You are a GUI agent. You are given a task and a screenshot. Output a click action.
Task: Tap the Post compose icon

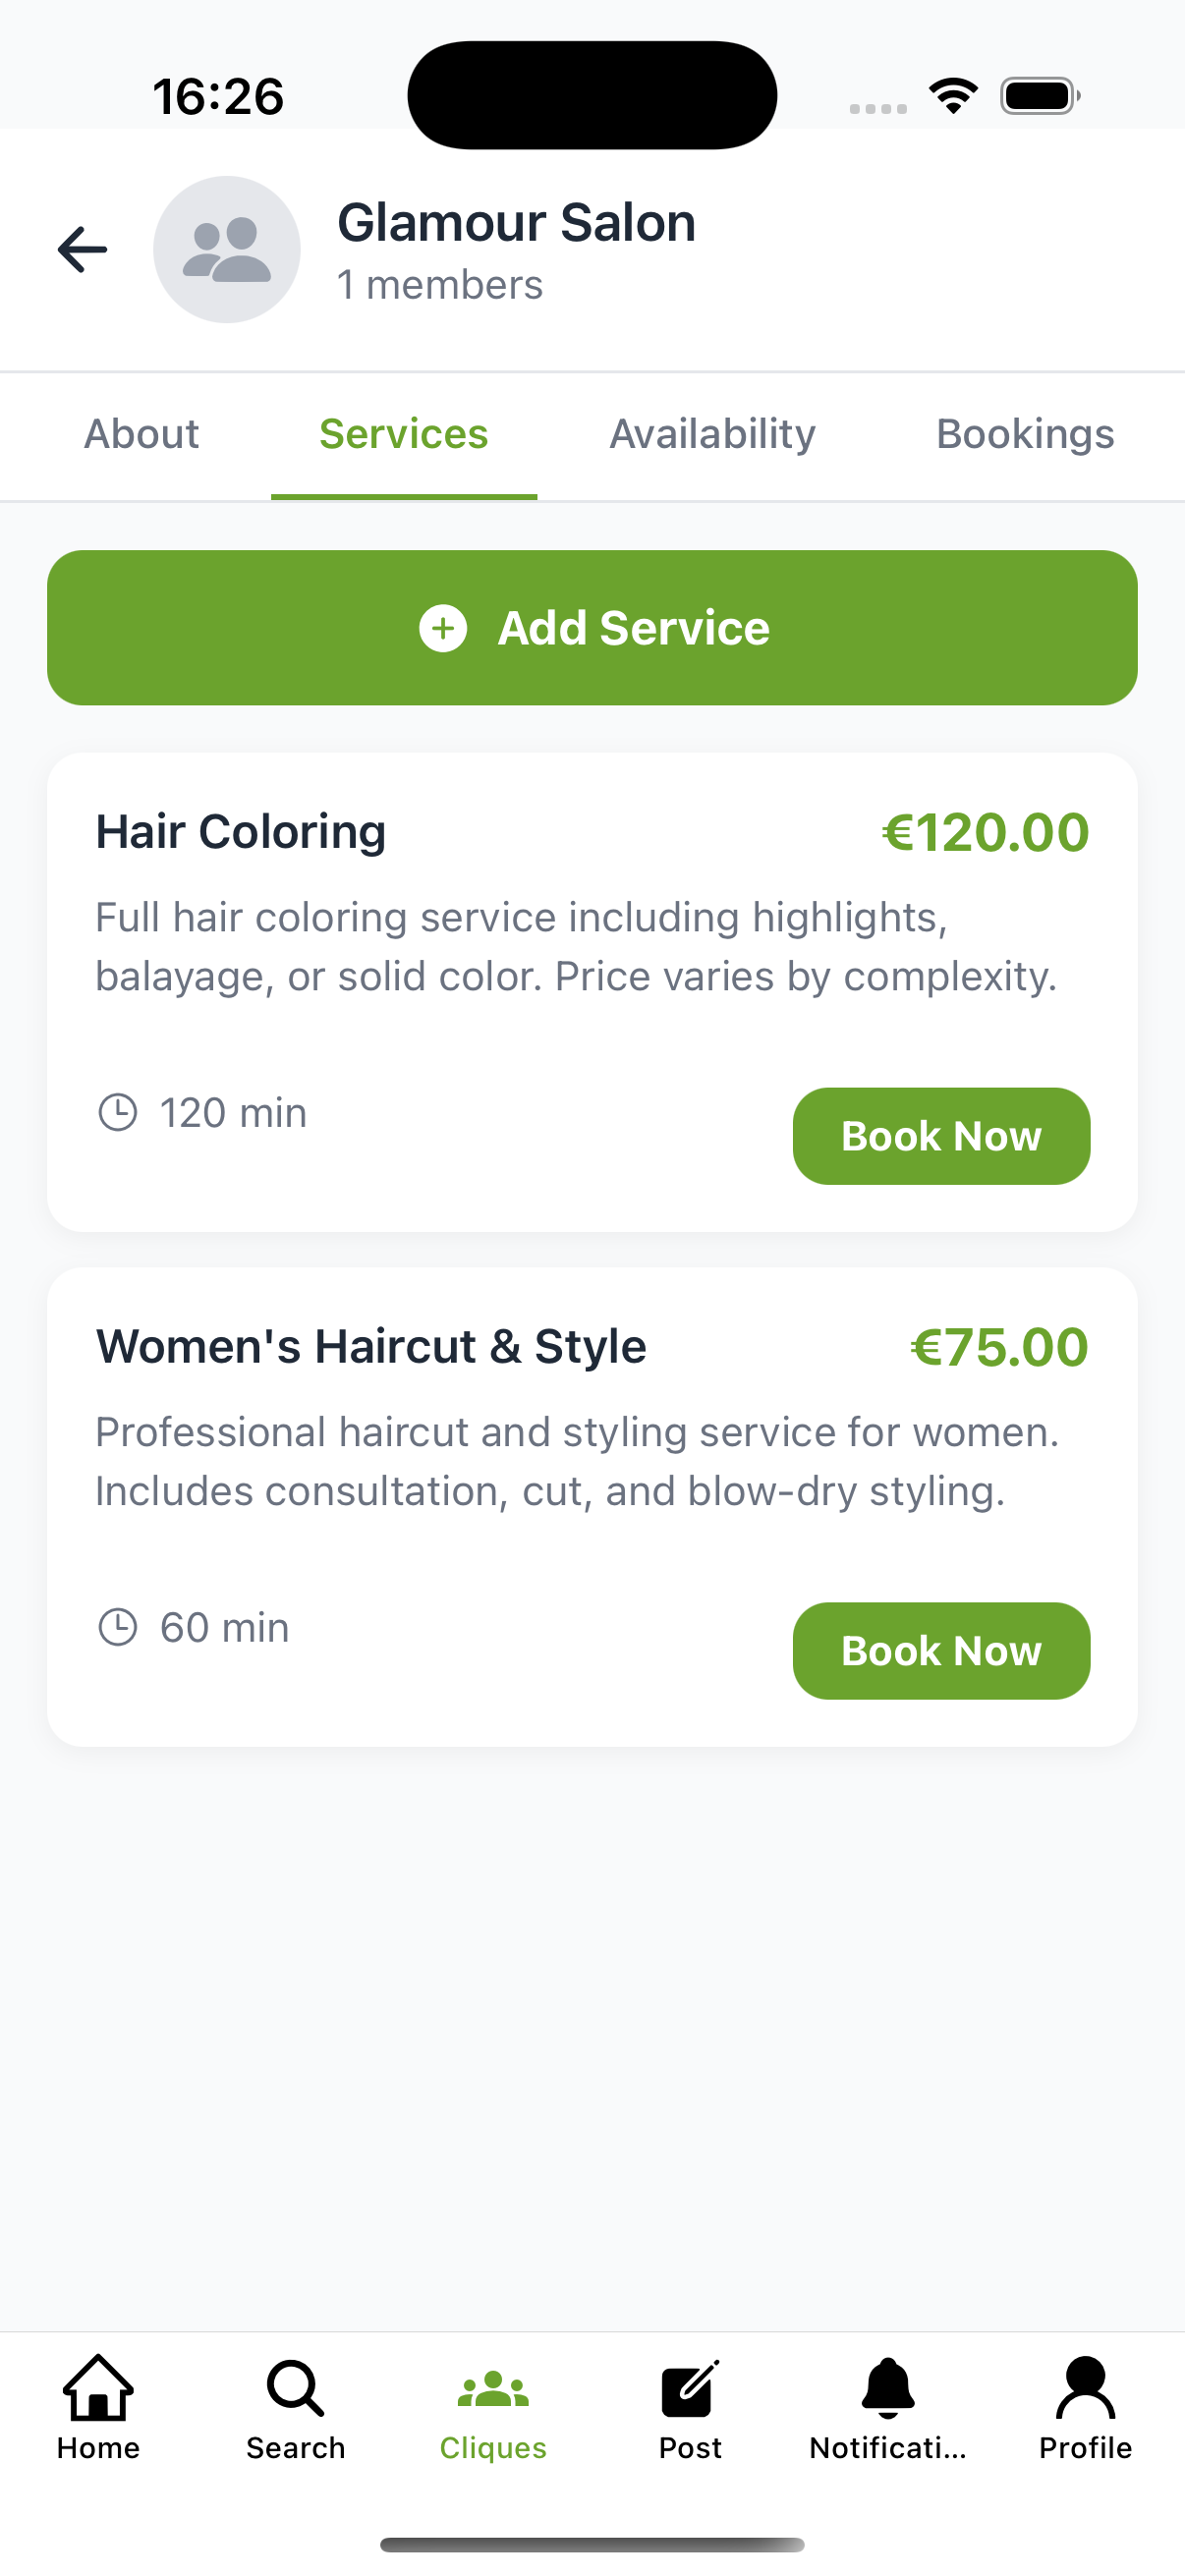tap(690, 2388)
